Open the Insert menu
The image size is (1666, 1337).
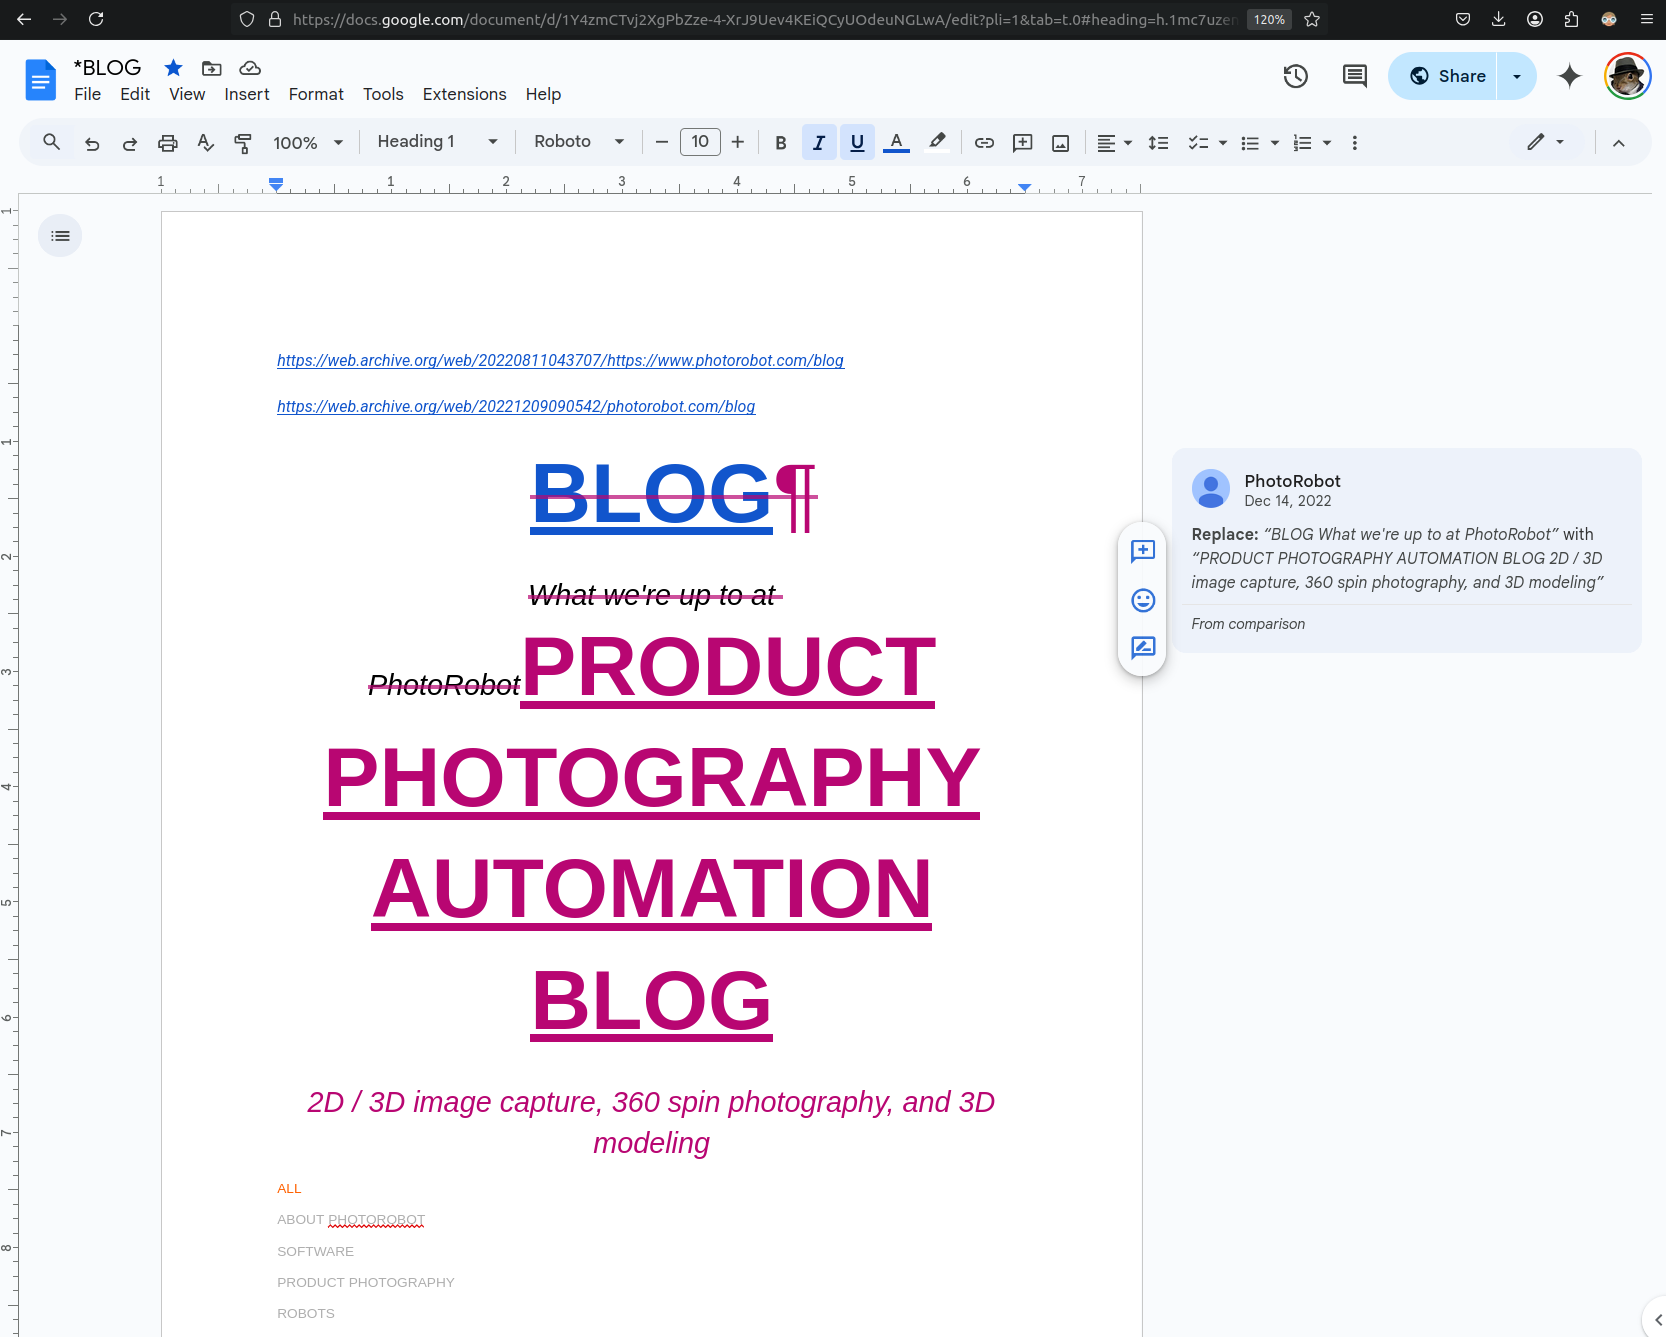tap(247, 94)
